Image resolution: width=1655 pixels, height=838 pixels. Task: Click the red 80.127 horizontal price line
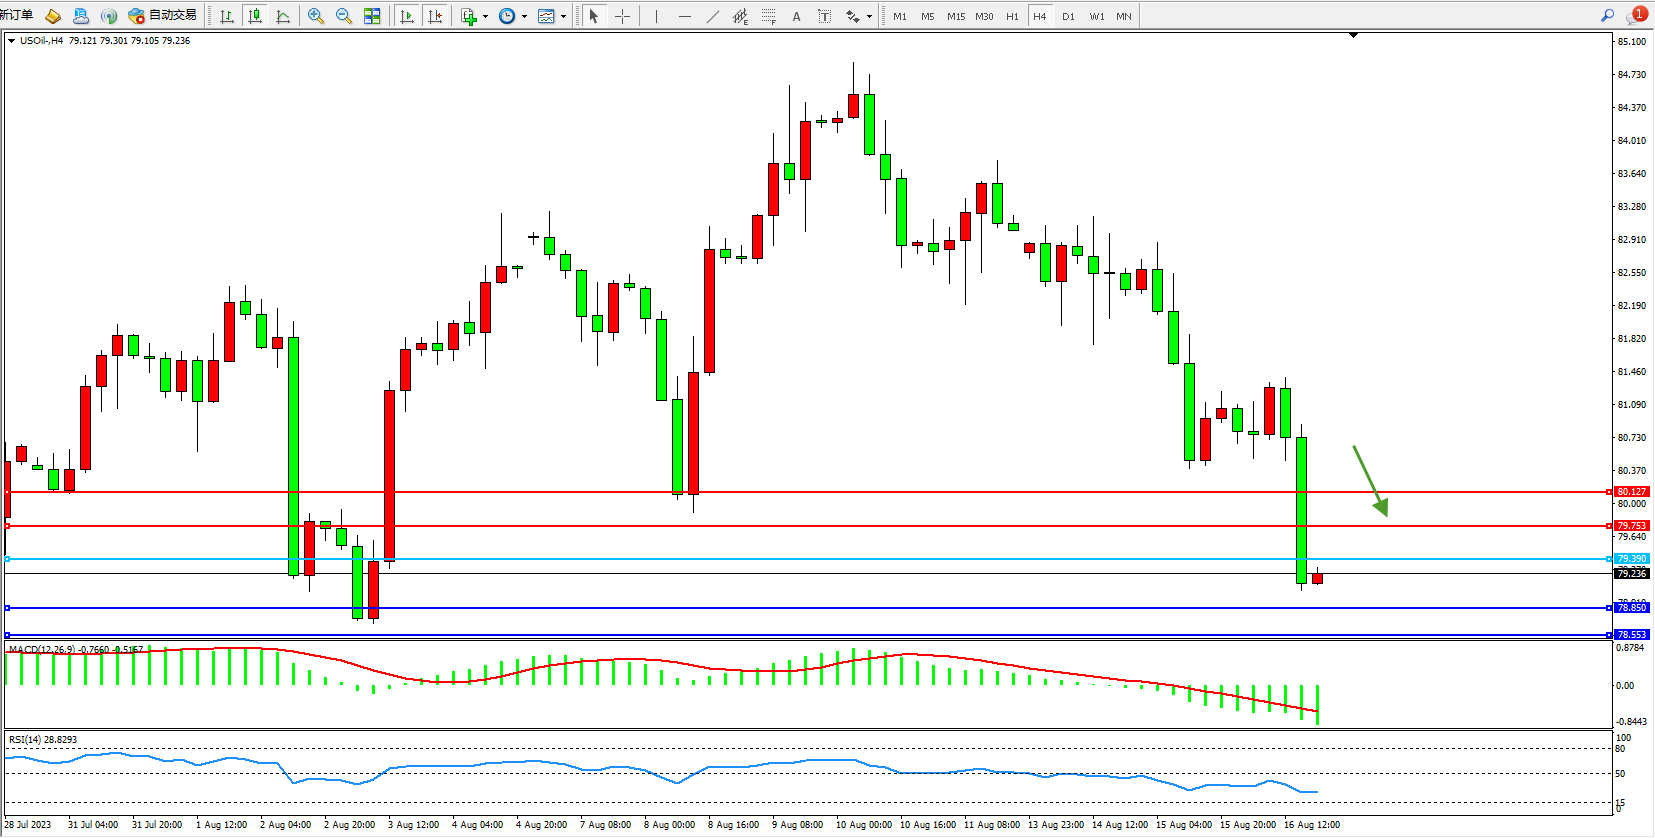(800, 492)
